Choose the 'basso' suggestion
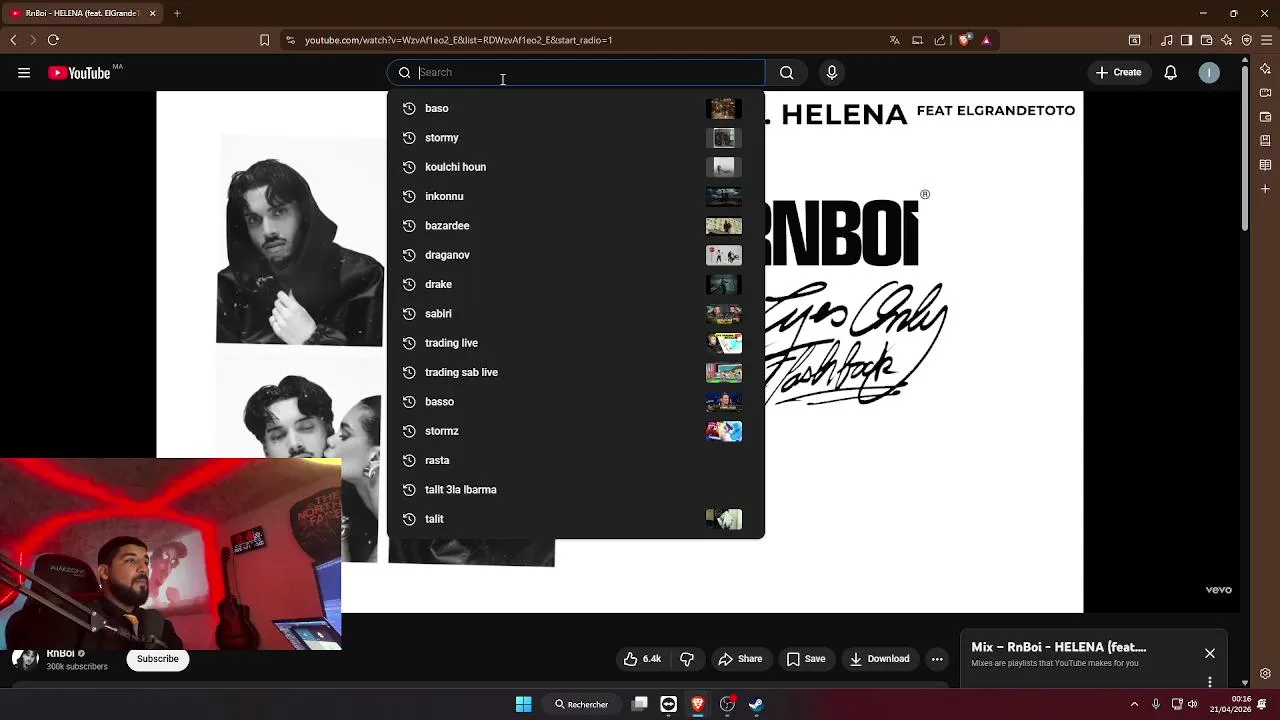Image resolution: width=1280 pixels, height=720 pixels. coord(576,401)
